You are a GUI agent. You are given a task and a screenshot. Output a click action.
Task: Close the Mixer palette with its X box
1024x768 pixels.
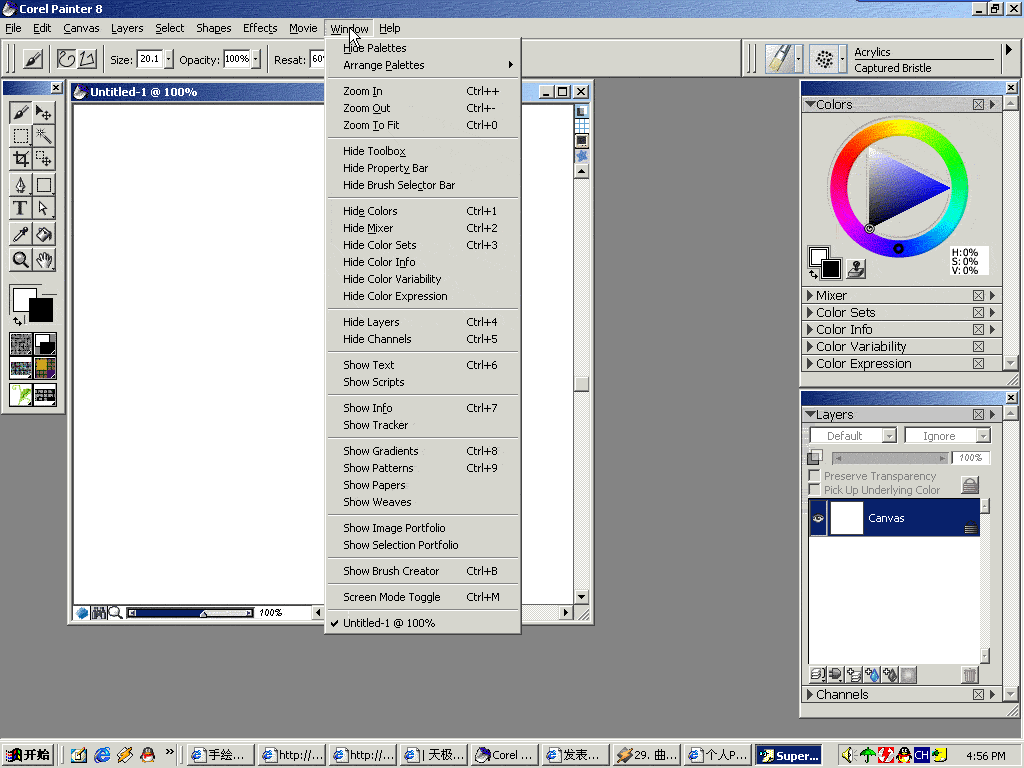pyautogui.click(x=978, y=295)
